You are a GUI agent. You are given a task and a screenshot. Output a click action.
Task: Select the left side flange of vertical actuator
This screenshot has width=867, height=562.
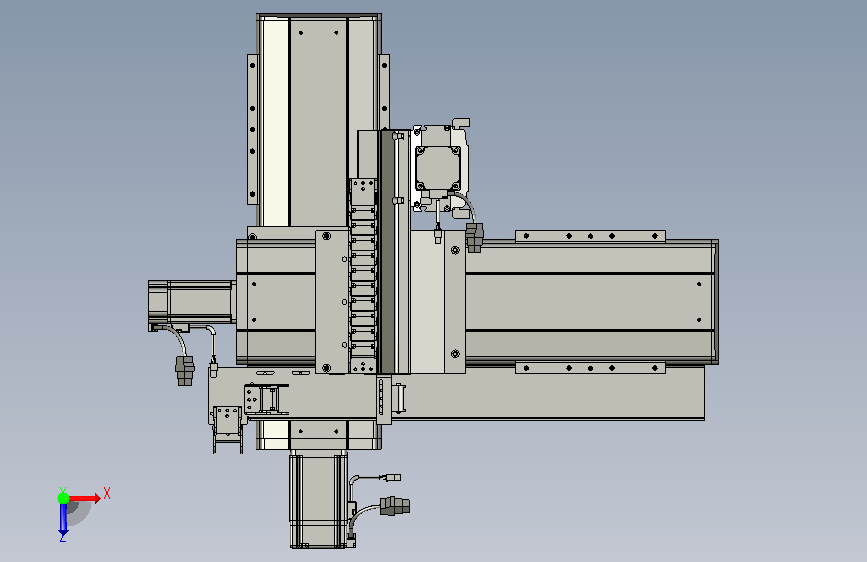pos(253,129)
